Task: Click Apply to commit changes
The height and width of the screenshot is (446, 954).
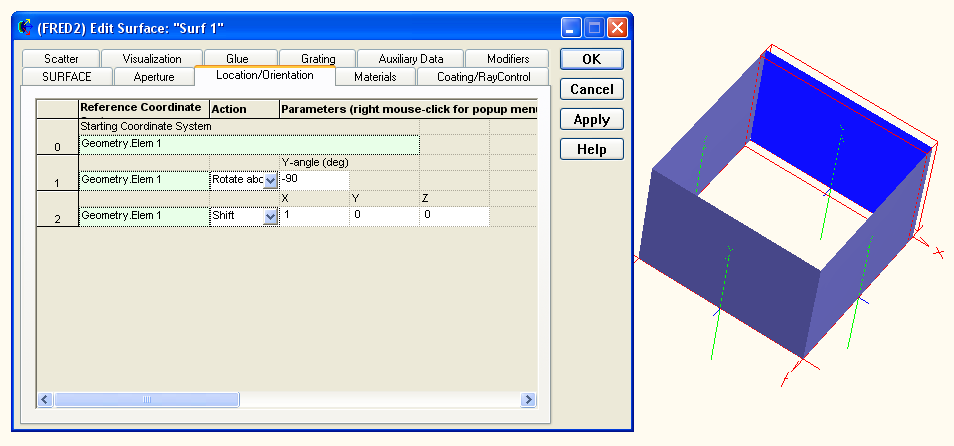Action: click(592, 119)
